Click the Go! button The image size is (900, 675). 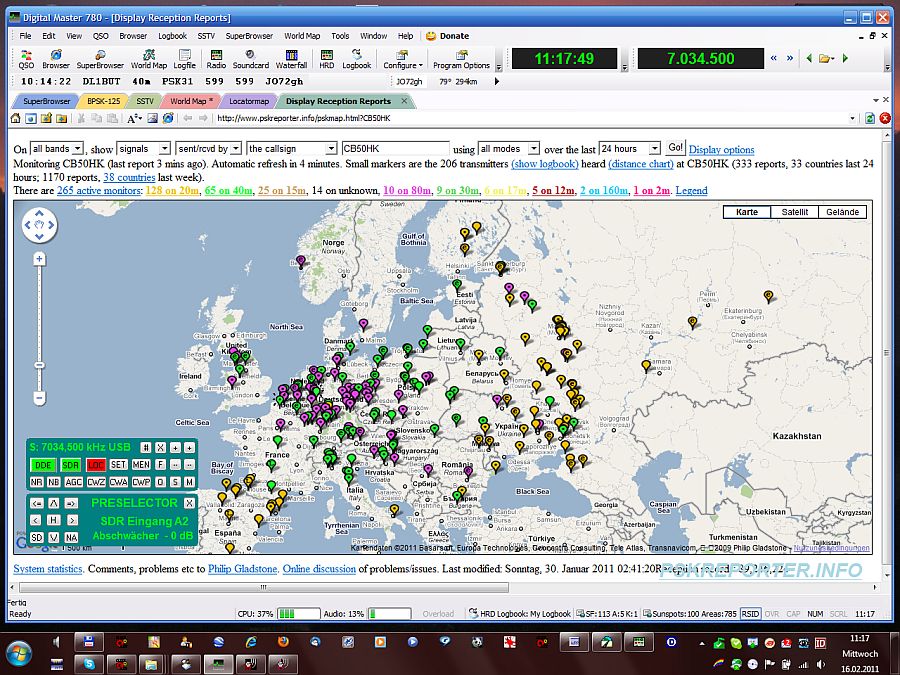pos(676,148)
